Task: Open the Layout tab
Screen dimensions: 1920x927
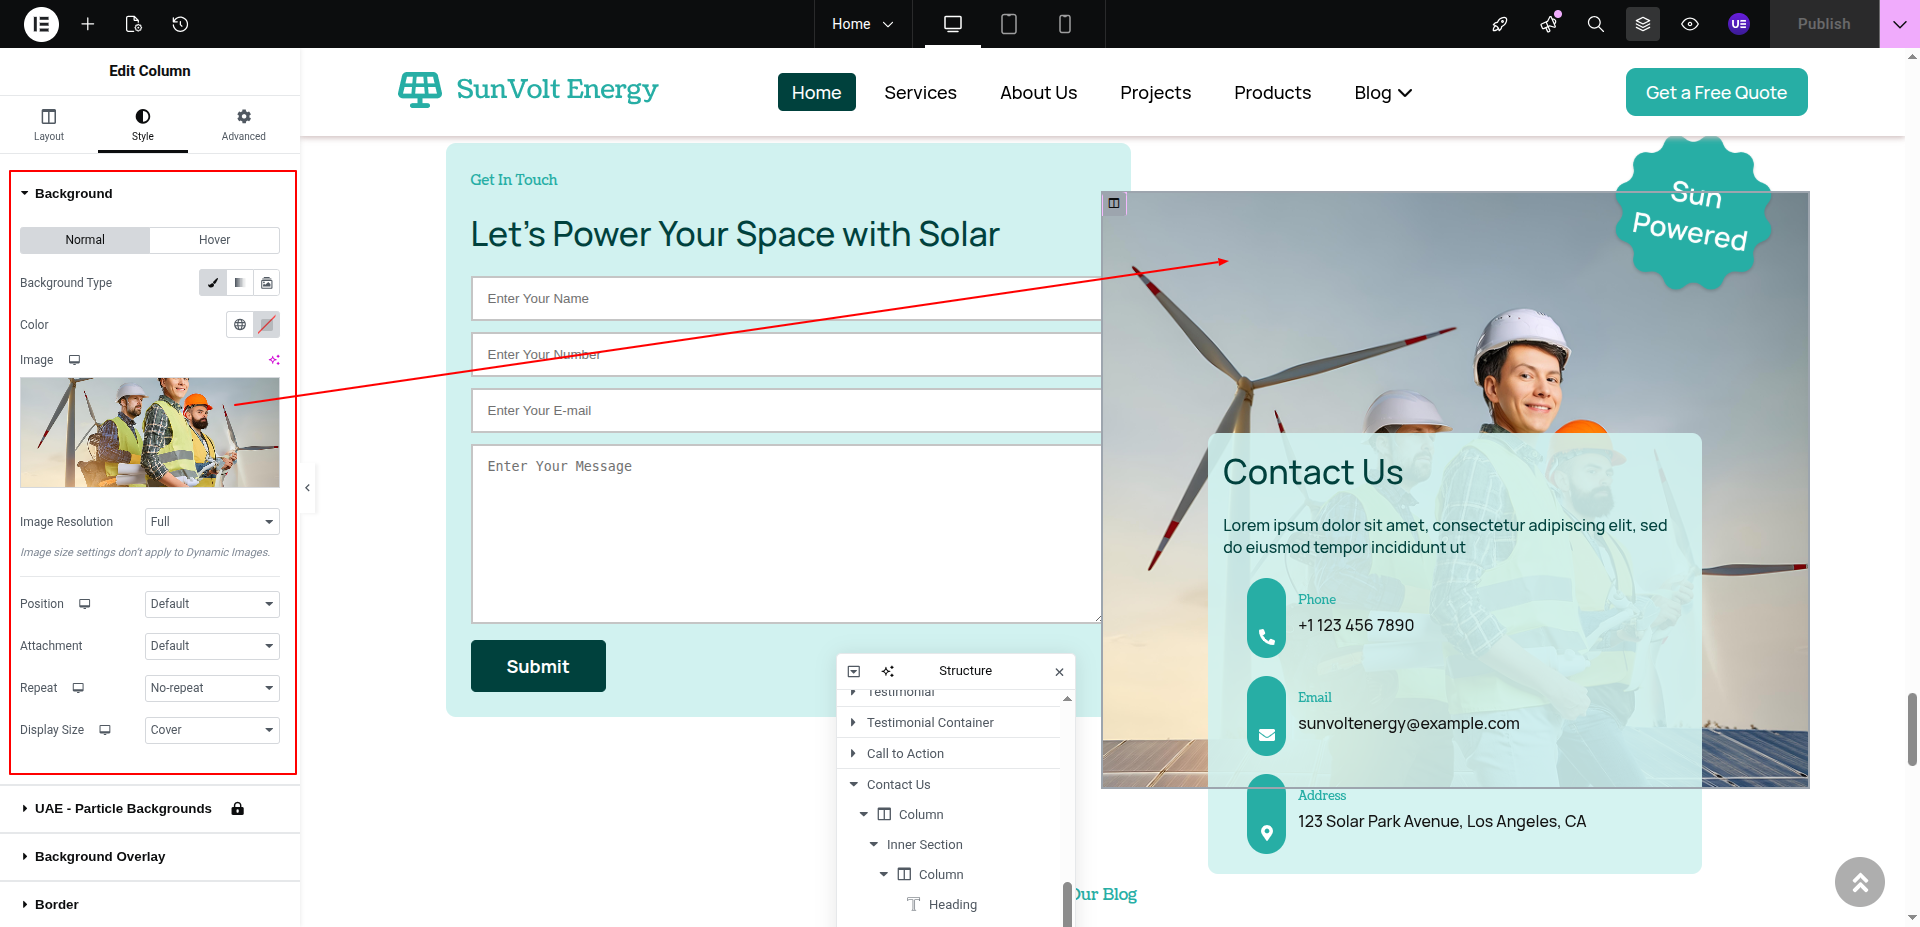Action: 49,125
